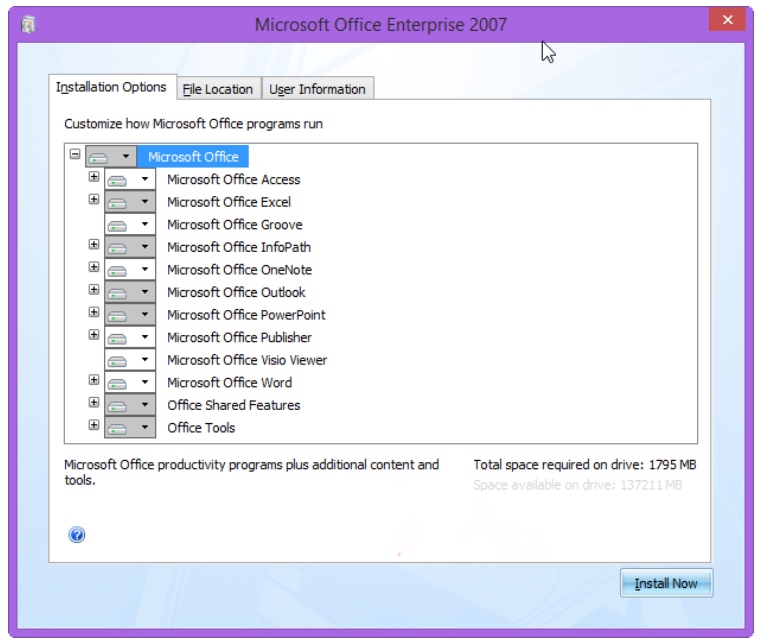
Task: Click the drive icon next to Microsoft Office Word
Action: [118, 383]
